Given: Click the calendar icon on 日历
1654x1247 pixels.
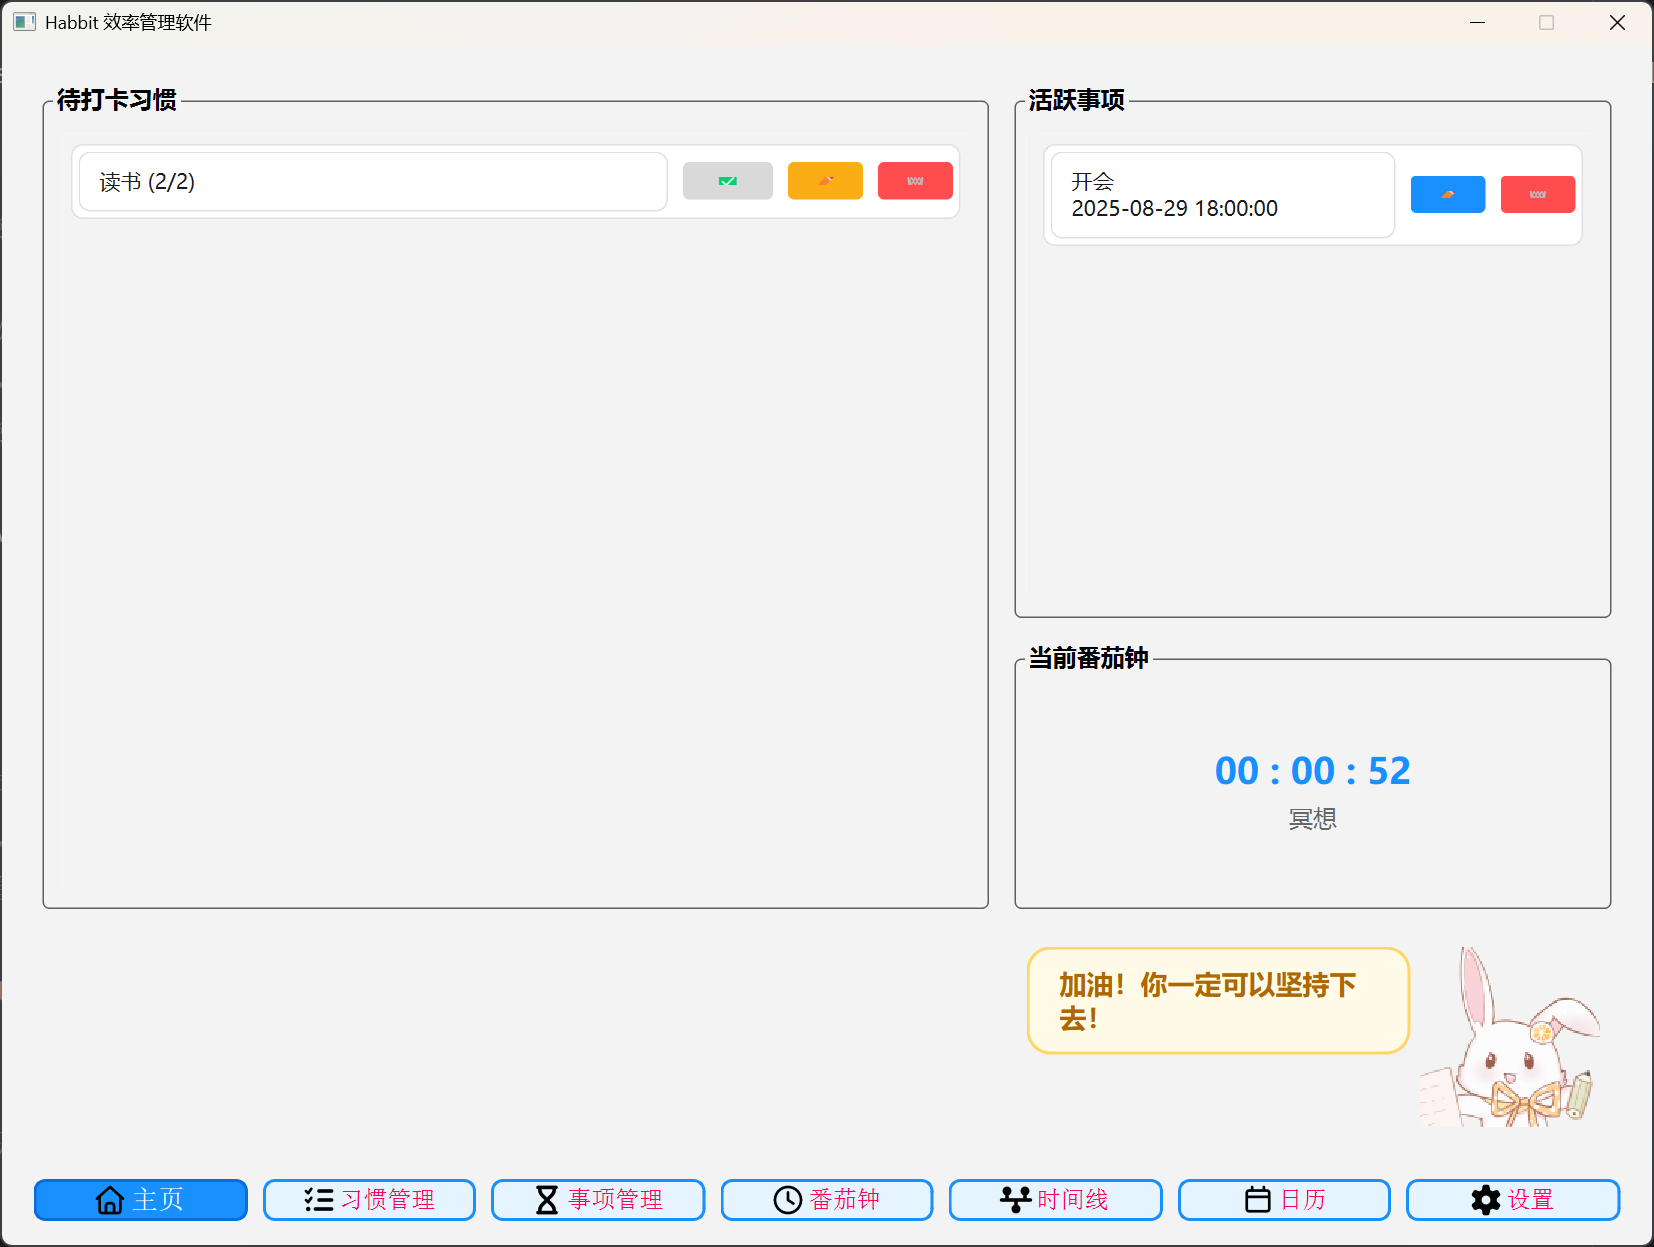Looking at the screenshot, I should [x=1257, y=1199].
